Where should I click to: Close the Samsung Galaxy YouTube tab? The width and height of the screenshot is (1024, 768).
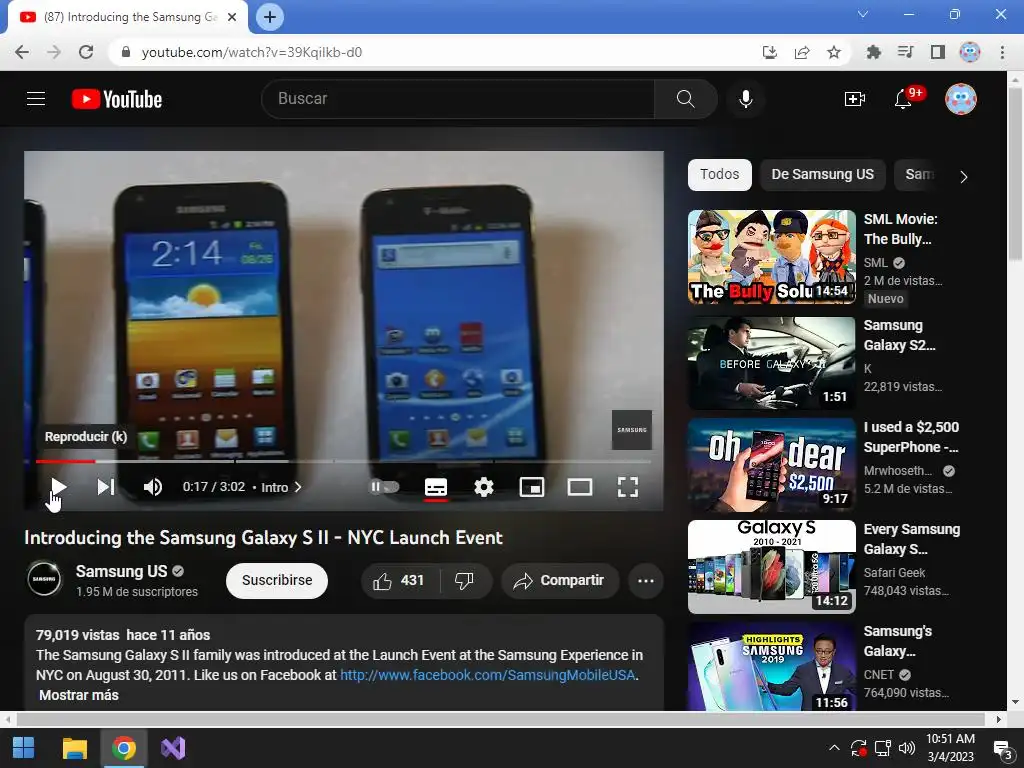(x=232, y=17)
